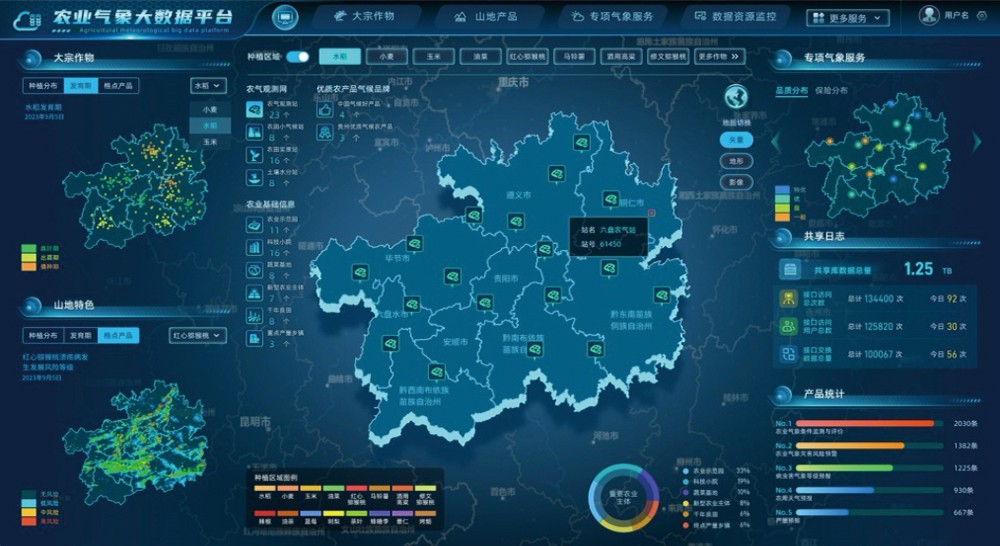Image resolution: width=1000 pixels, height=546 pixels.
Task: Switch to 格点产品 tab in 大宗作物 panel
Action: [119, 85]
